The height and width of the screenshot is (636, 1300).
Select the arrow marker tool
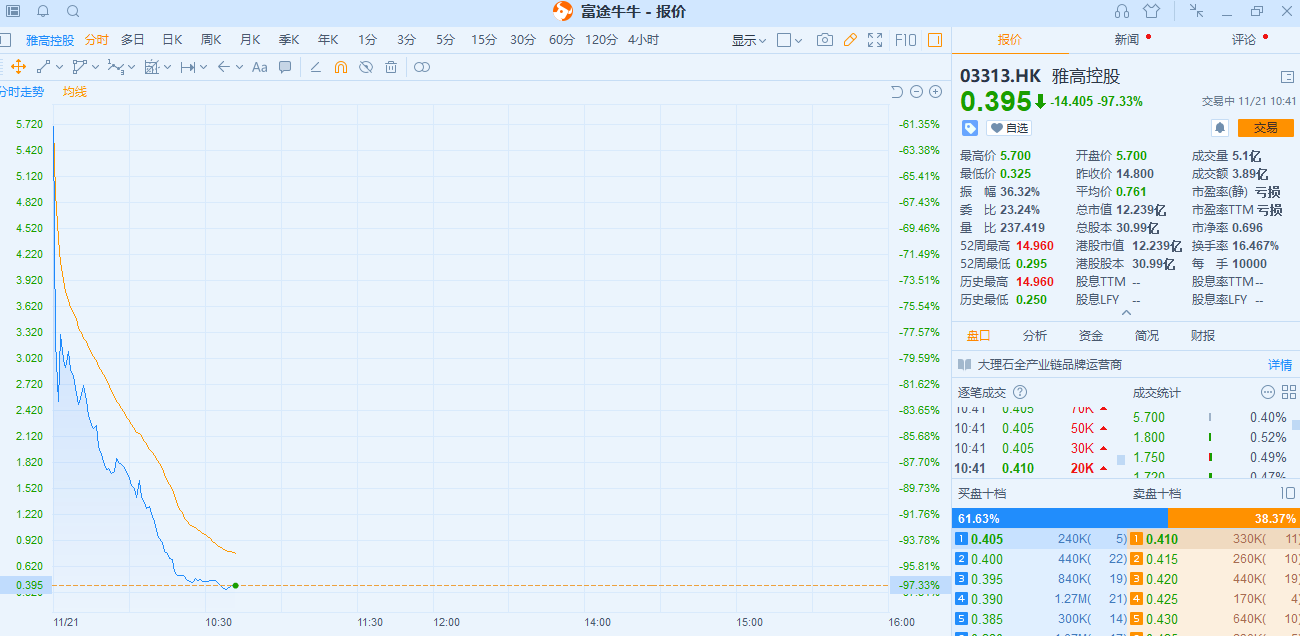point(224,67)
